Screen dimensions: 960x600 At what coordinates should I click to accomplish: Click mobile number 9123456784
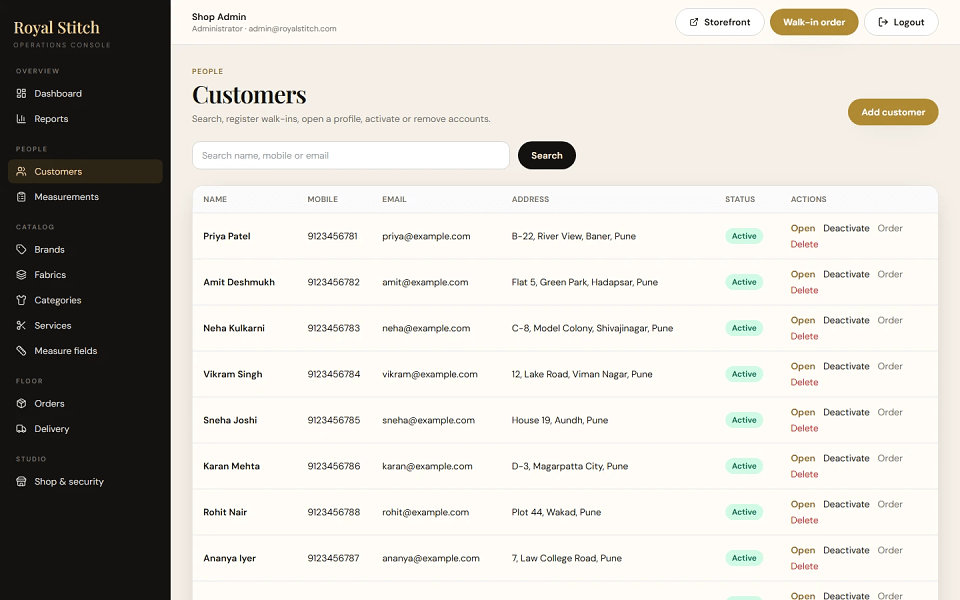click(334, 374)
